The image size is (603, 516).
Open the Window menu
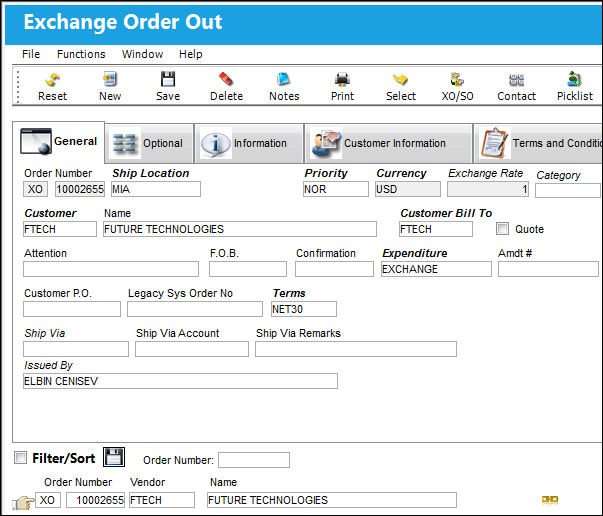(x=143, y=54)
